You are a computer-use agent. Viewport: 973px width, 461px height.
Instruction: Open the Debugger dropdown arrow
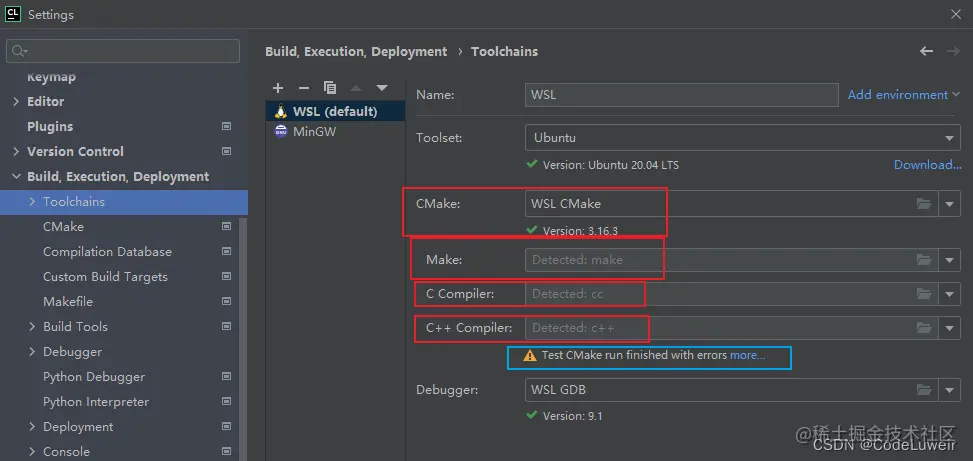(949, 390)
